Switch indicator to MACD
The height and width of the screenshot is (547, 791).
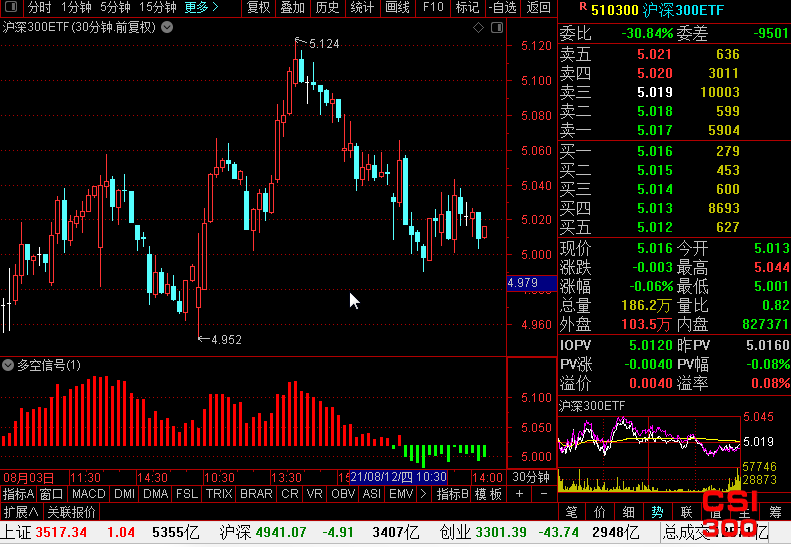(x=89, y=494)
